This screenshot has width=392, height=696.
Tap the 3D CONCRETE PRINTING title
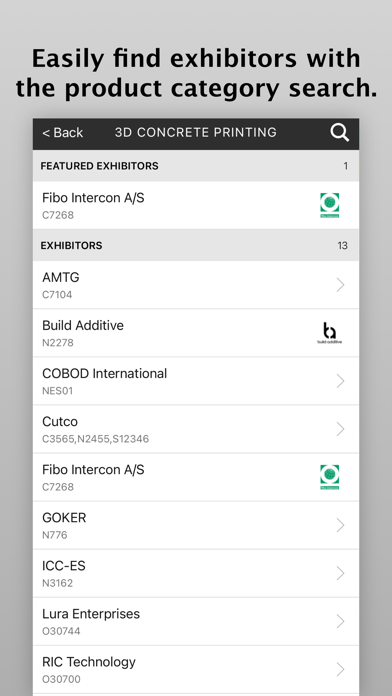196,132
